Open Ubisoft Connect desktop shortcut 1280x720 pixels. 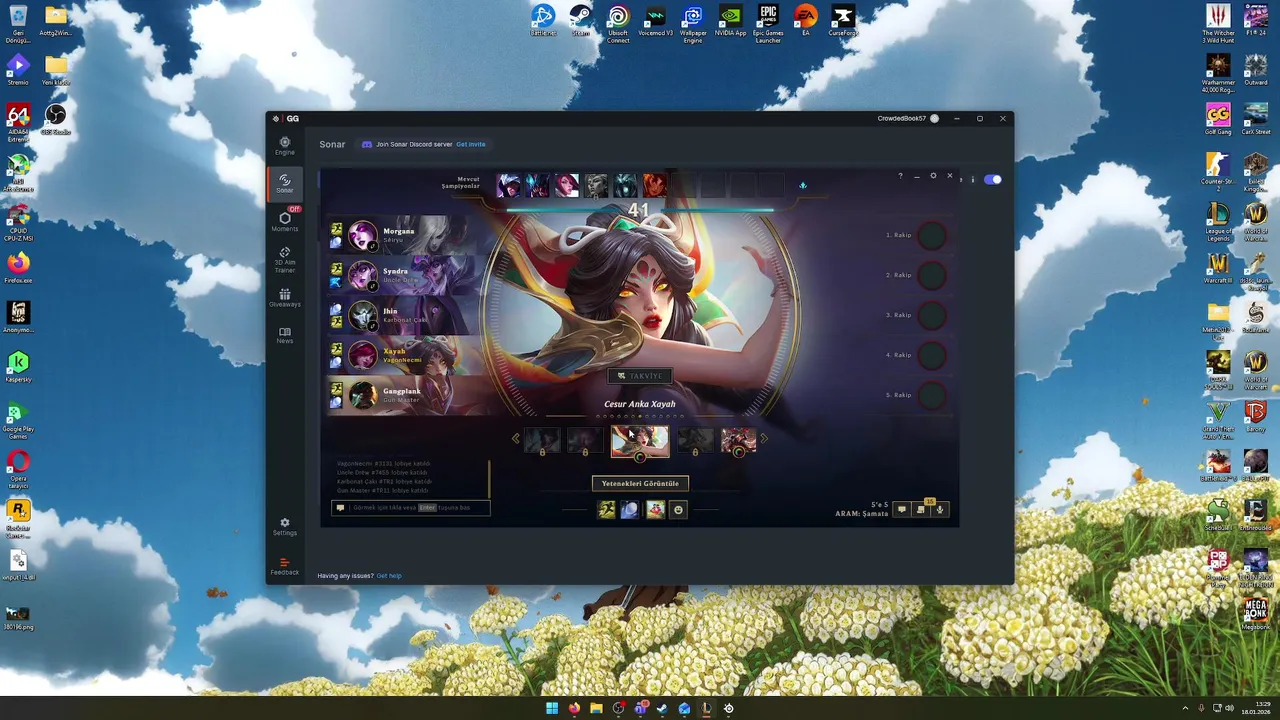tap(618, 23)
